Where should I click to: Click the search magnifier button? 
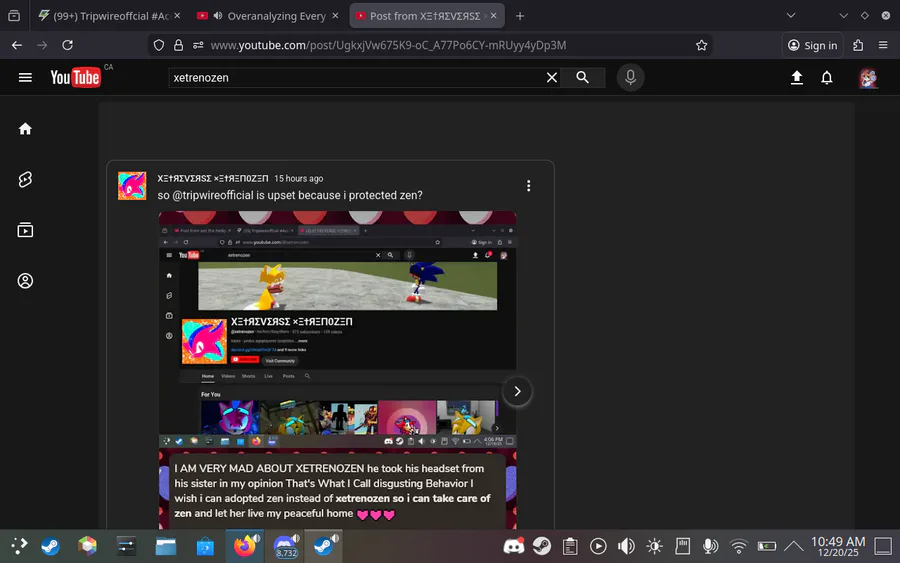tap(582, 77)
